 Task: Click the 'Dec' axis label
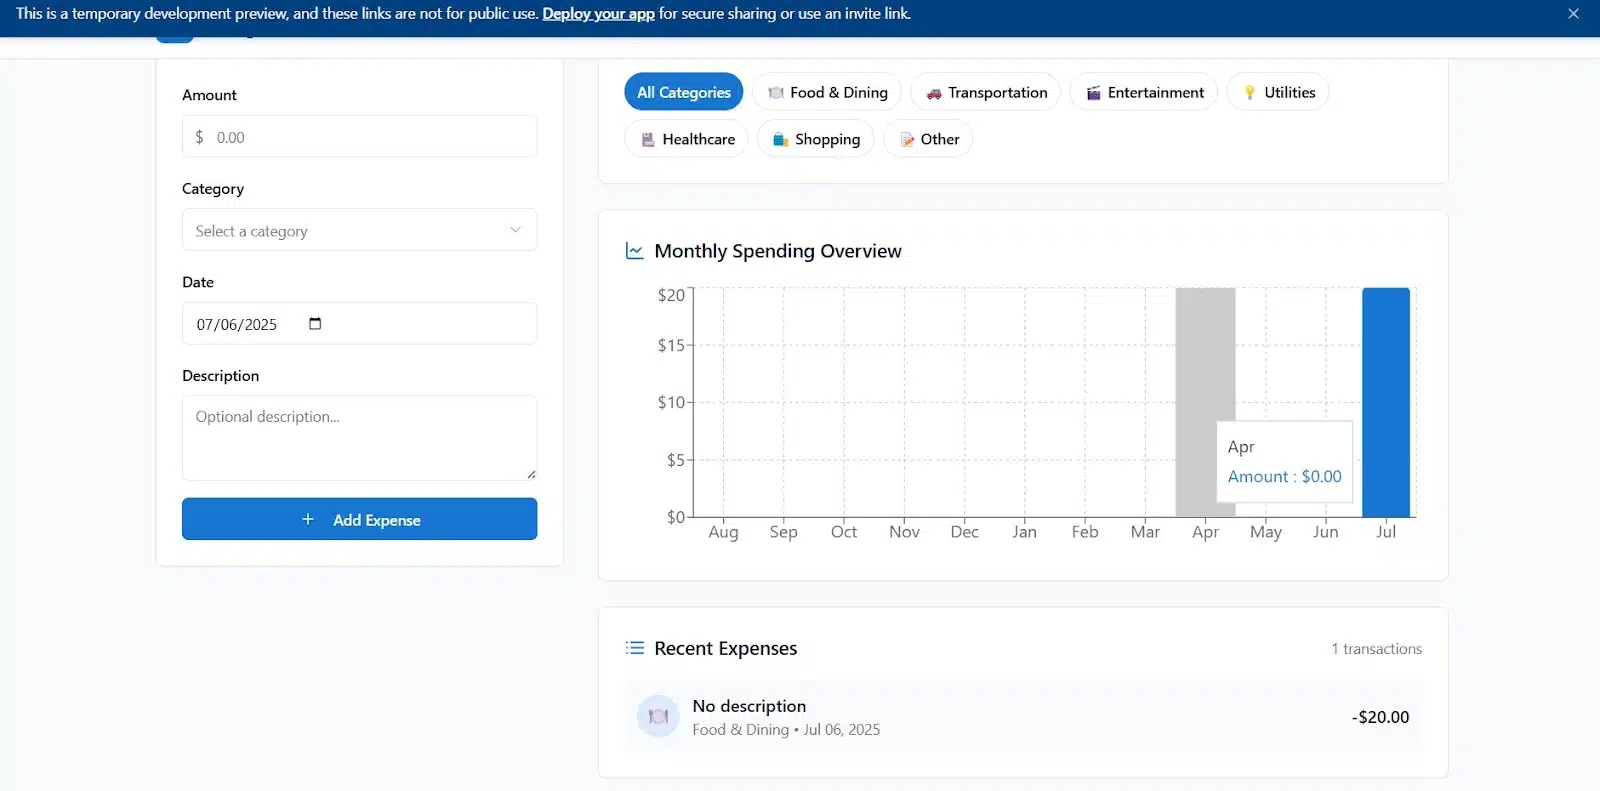pyautogui.click(x=964, y=532)
